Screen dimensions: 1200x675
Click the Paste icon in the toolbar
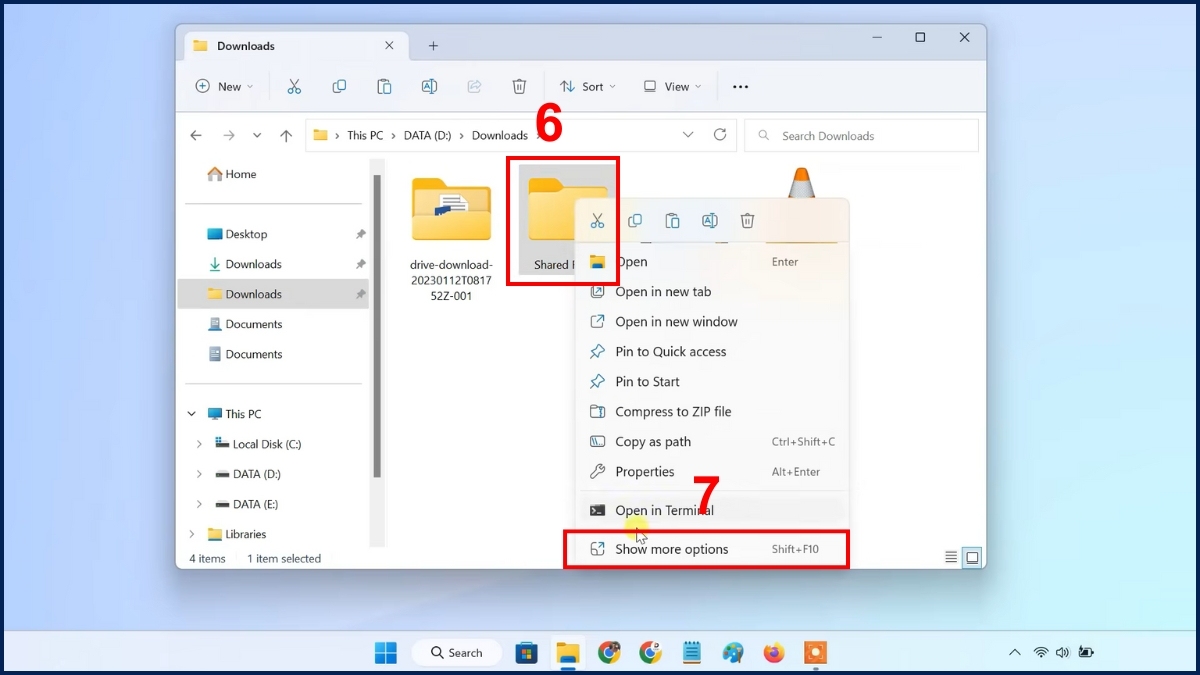point(384,86)
